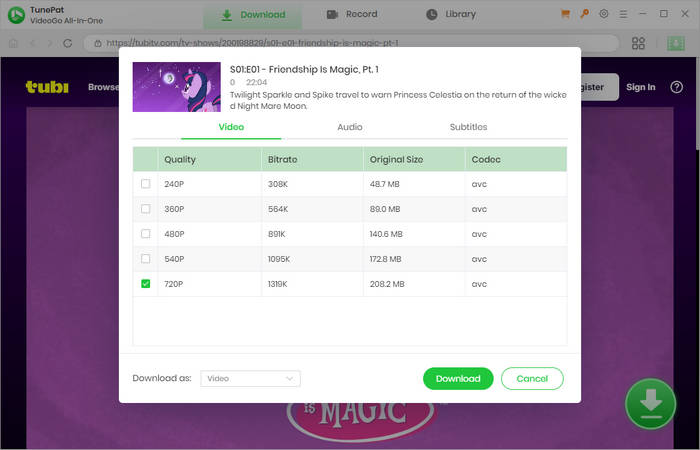Switch to the Video tab
This screenshot has height=450, width=700.
(x=231, y=127)
